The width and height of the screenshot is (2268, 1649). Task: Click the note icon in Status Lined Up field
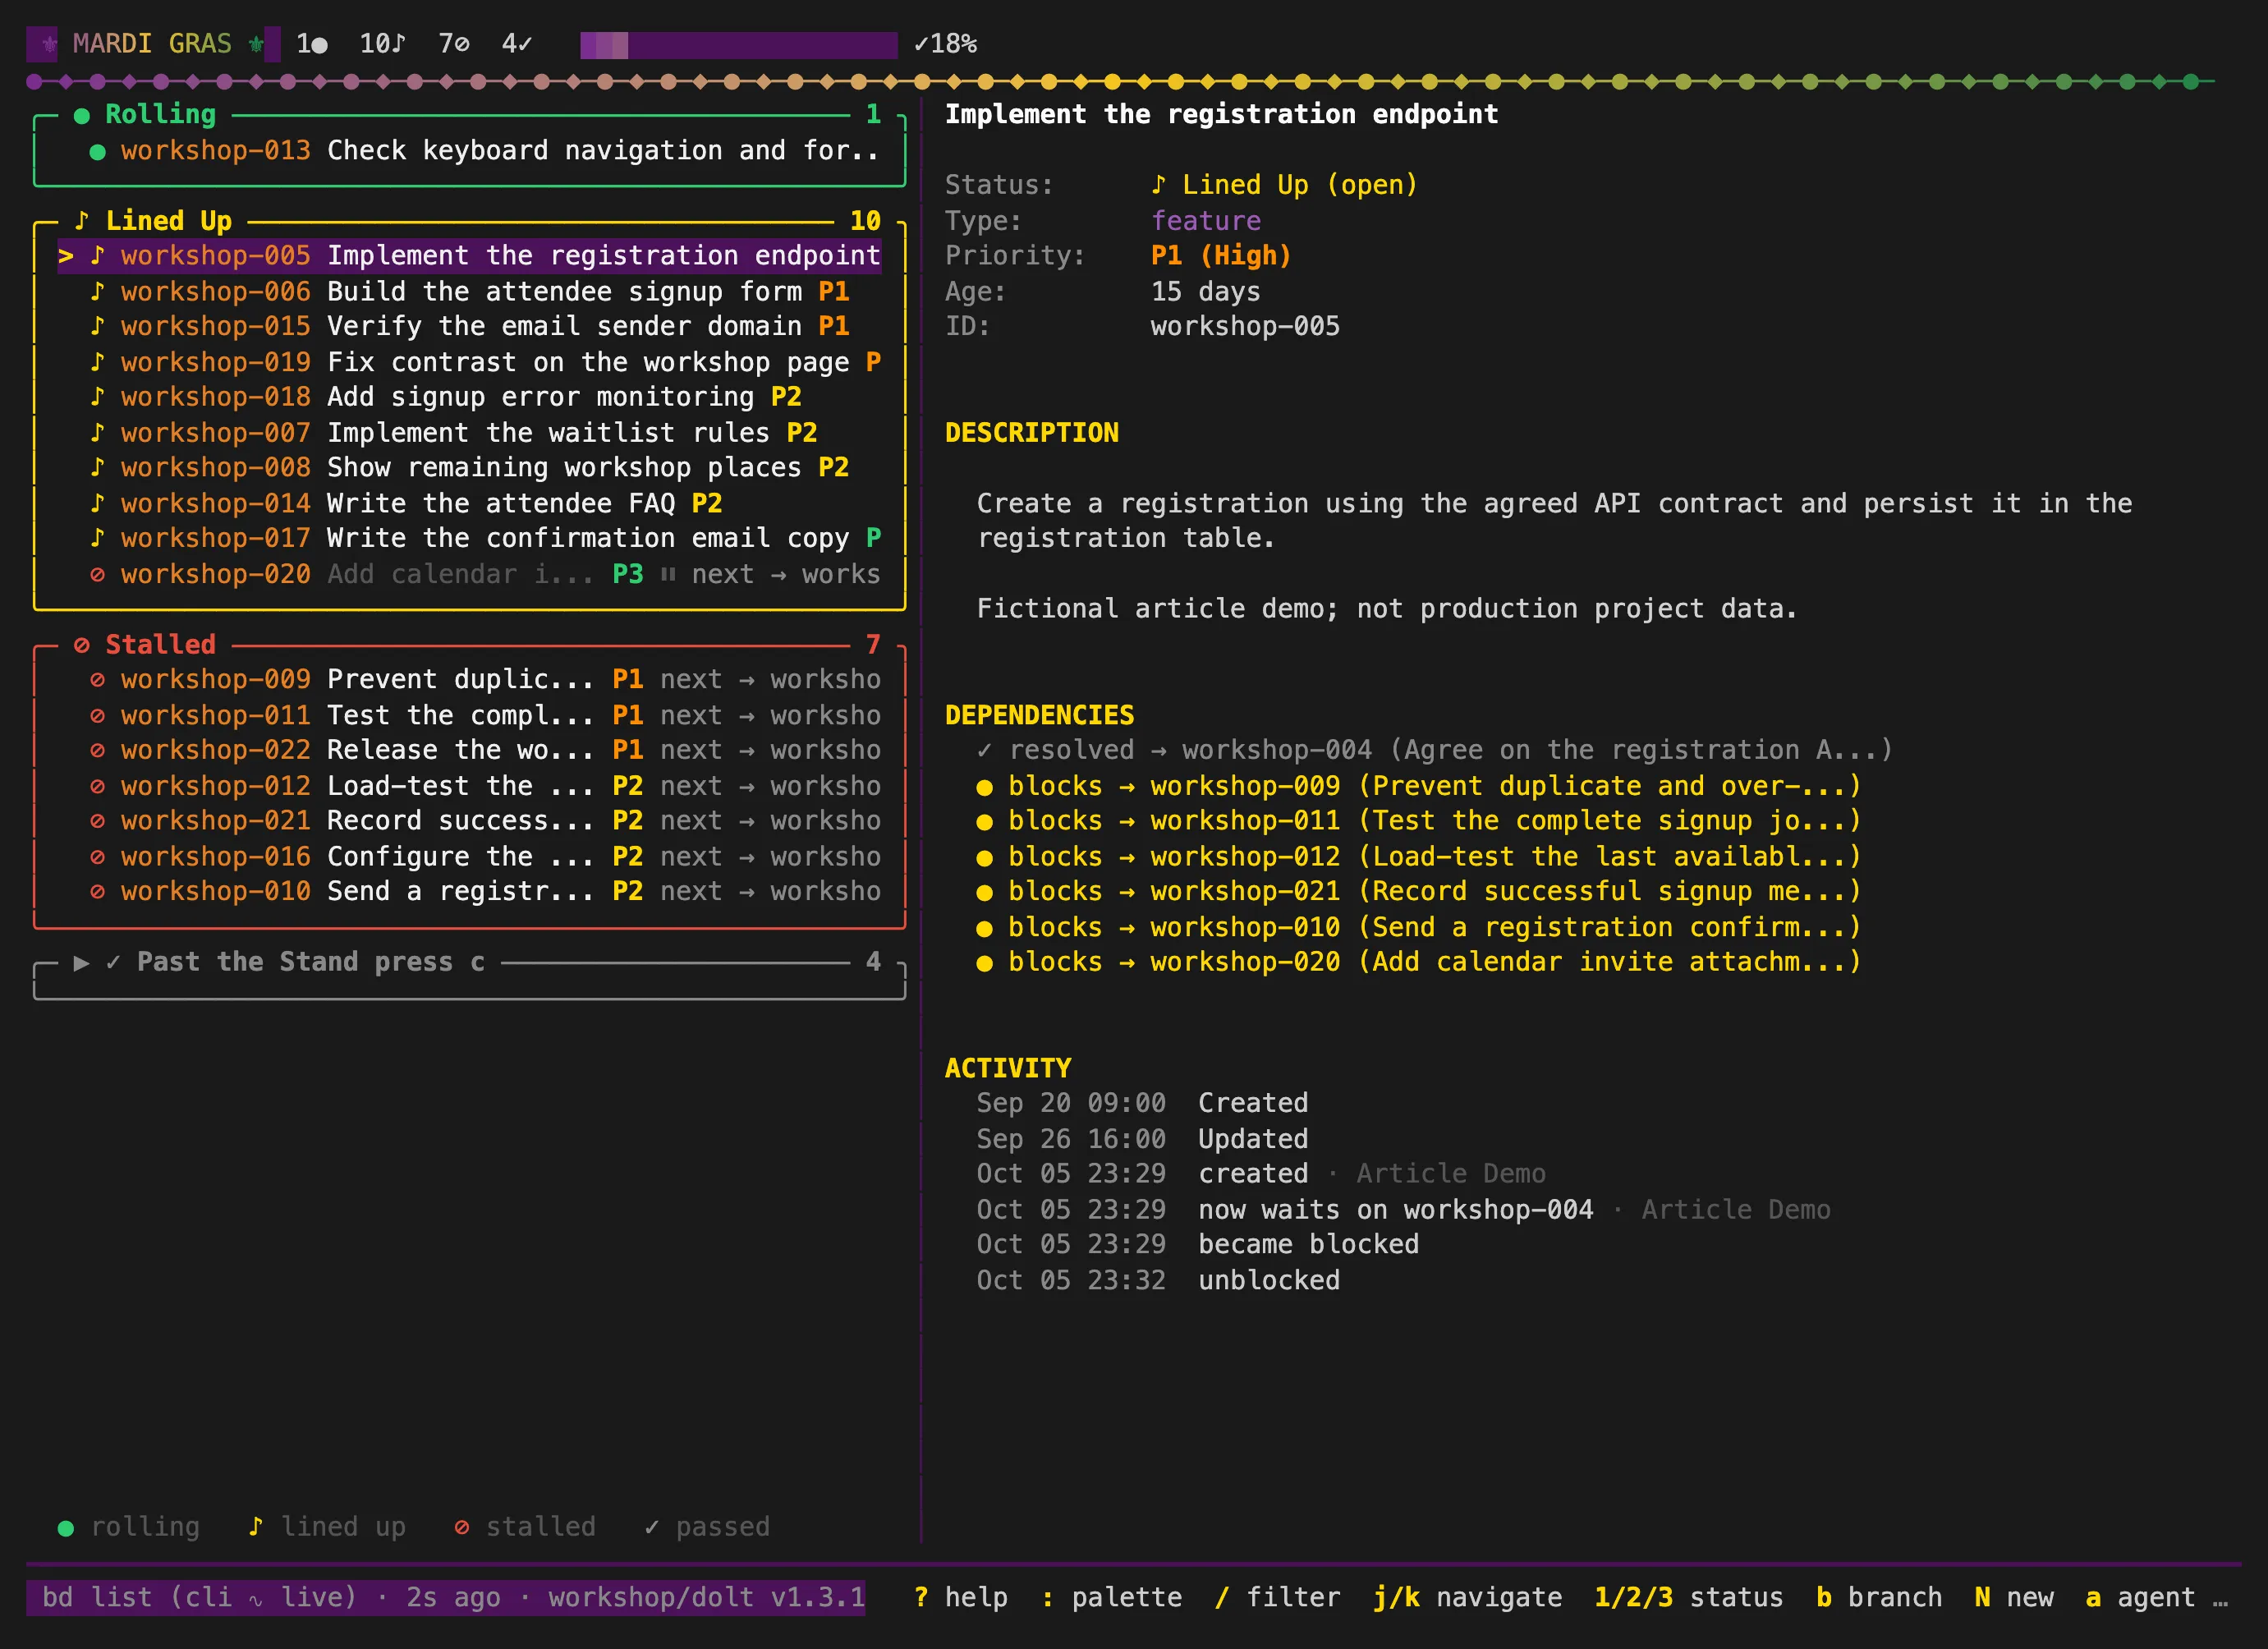point(1158,185)
